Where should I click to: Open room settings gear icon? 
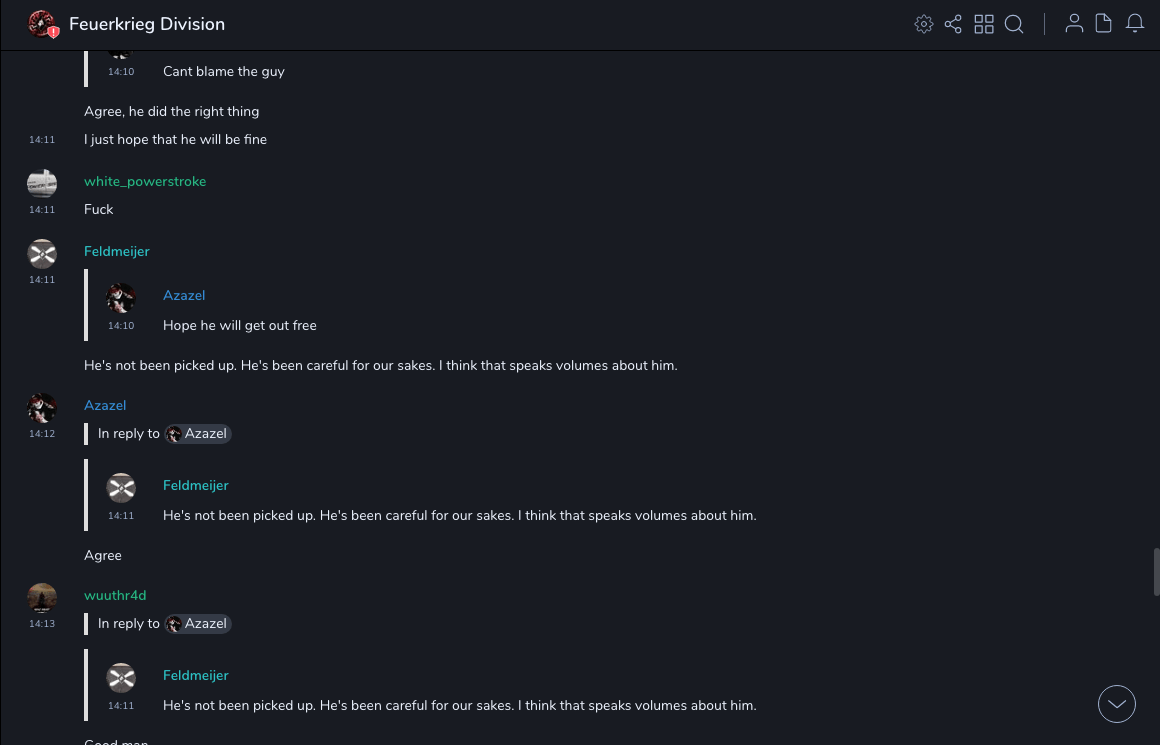coord(924,24)
